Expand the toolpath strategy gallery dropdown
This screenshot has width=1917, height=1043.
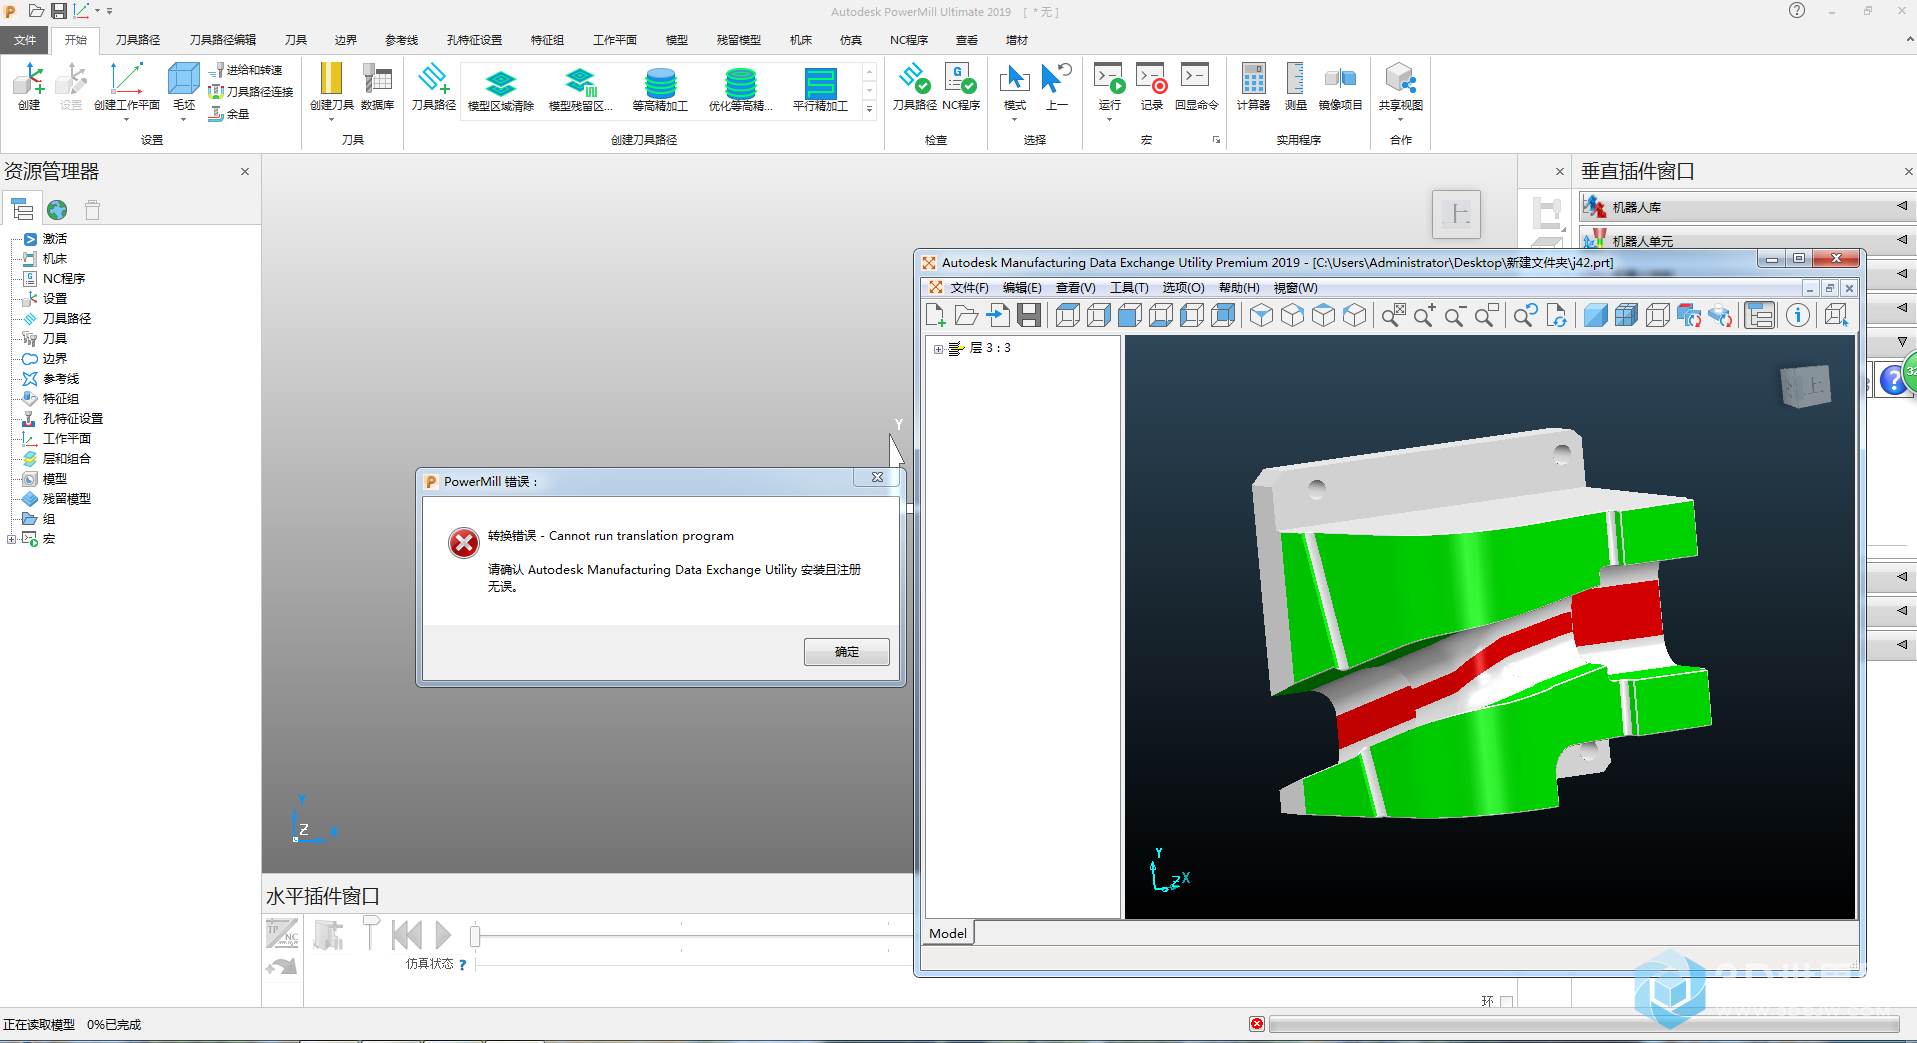point(869,109)
